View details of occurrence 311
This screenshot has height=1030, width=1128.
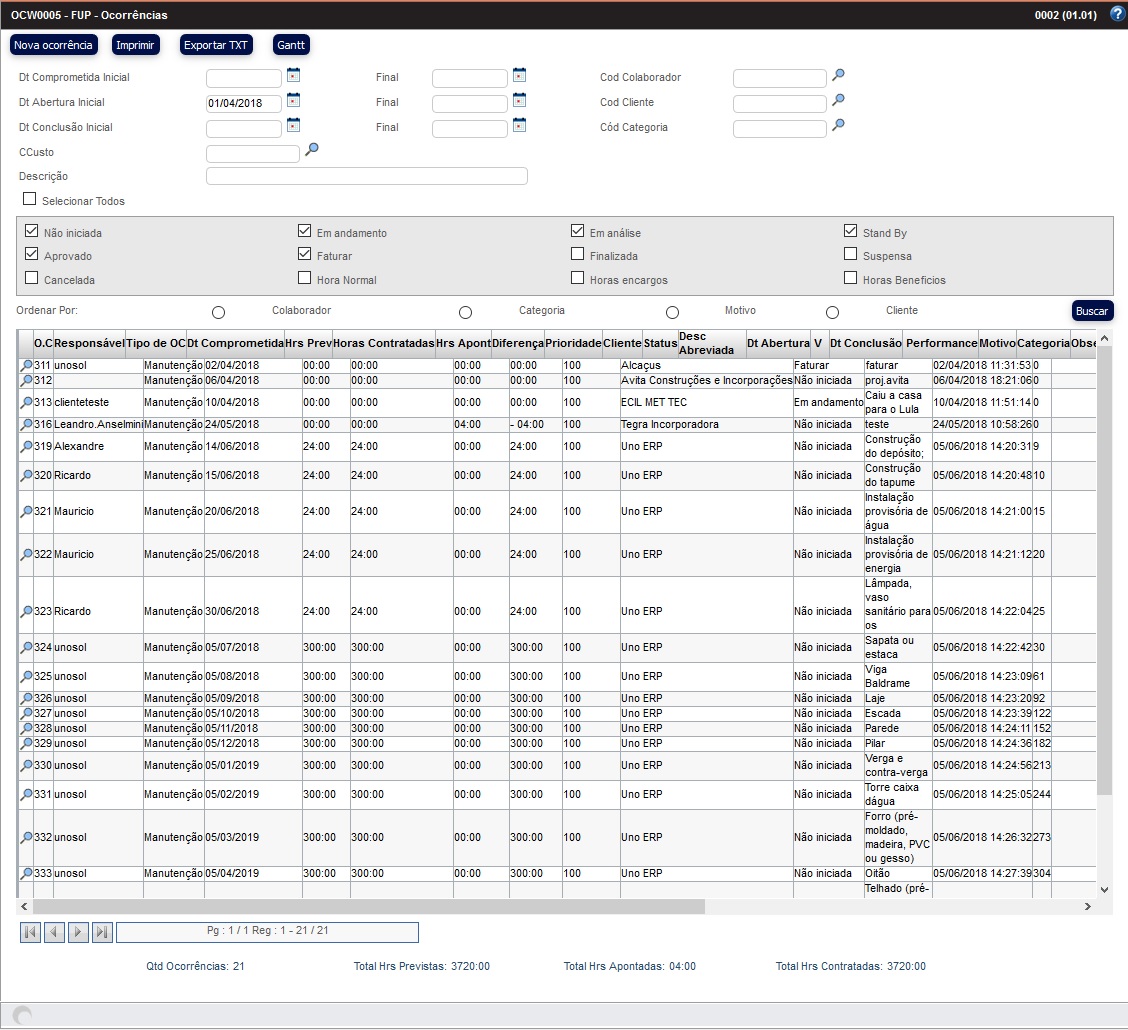26,366
